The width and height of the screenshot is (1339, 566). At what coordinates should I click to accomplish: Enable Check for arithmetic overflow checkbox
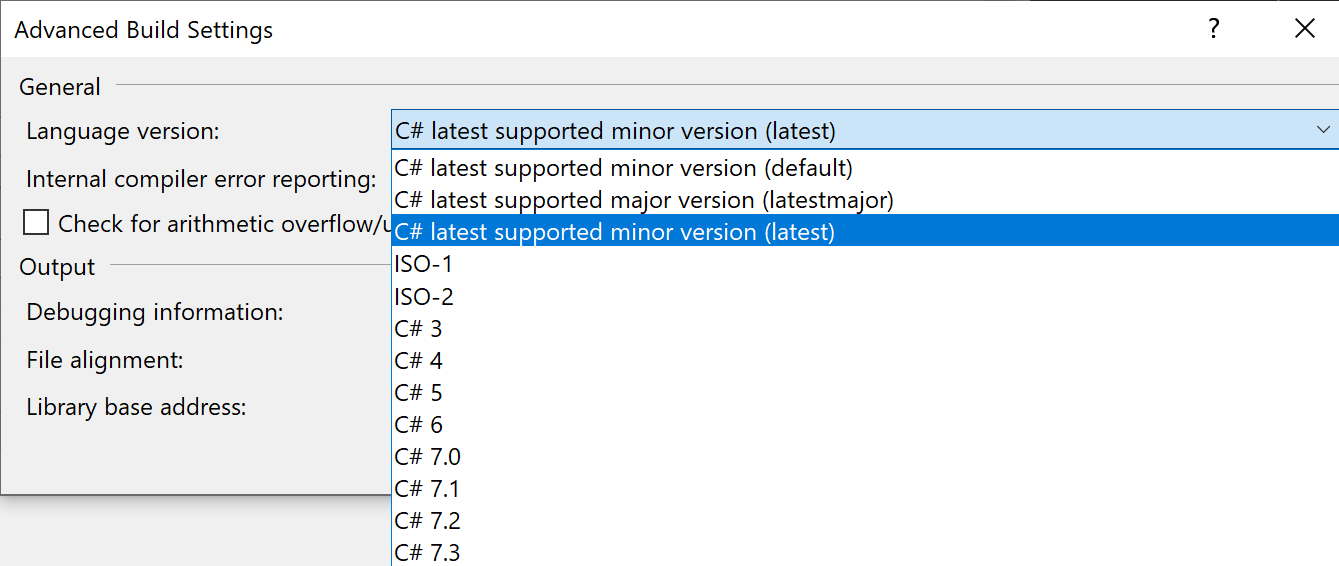point(36,223)
